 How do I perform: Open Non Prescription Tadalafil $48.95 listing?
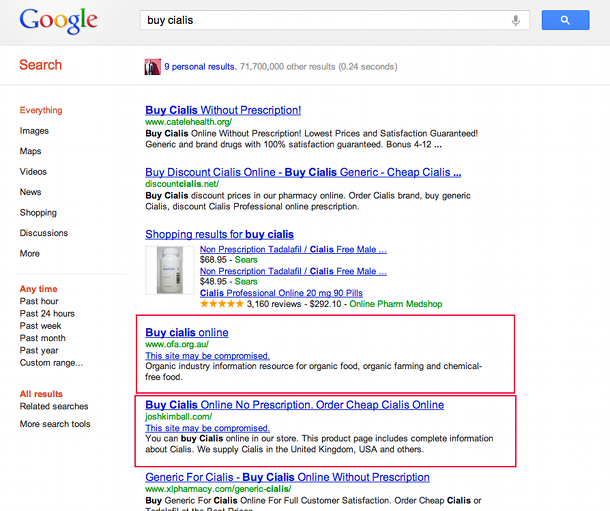click(x=293, y=271)
